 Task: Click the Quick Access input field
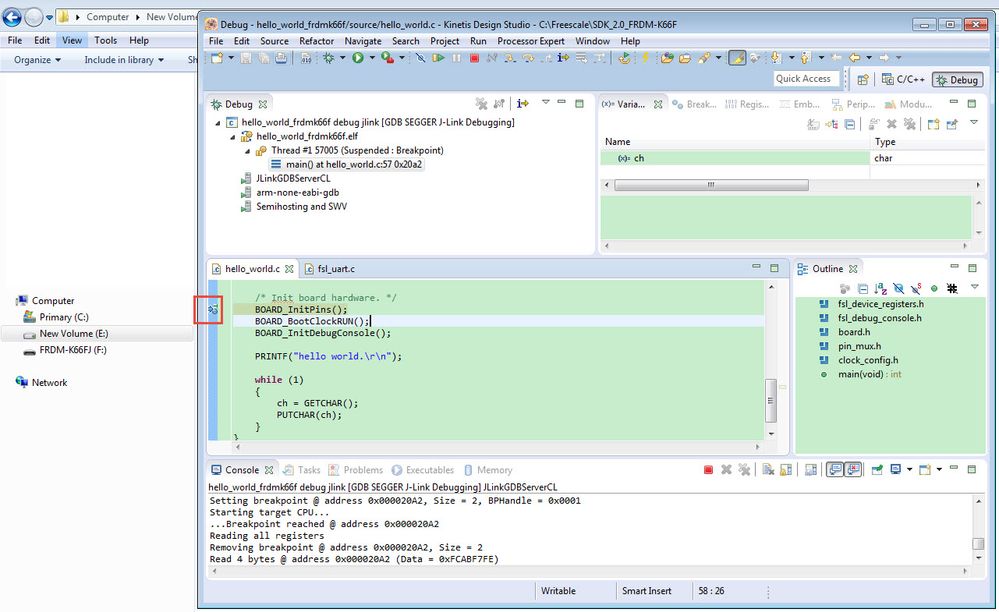[806, 78]
